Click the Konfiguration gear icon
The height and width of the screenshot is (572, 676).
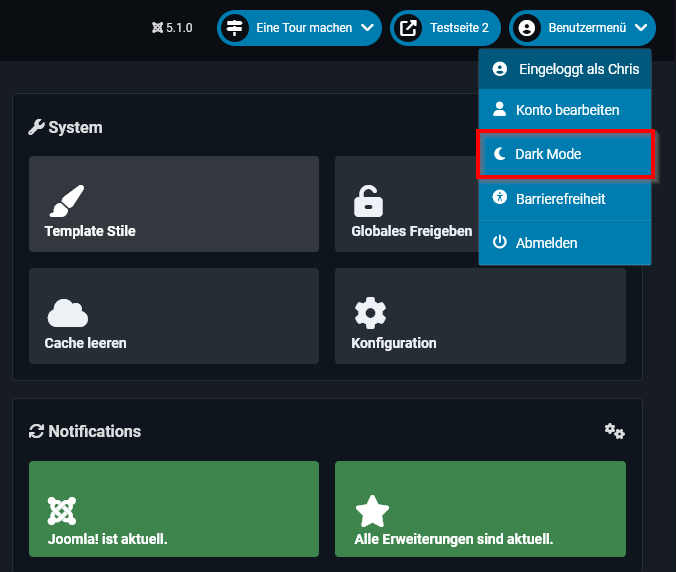[370, 313]
